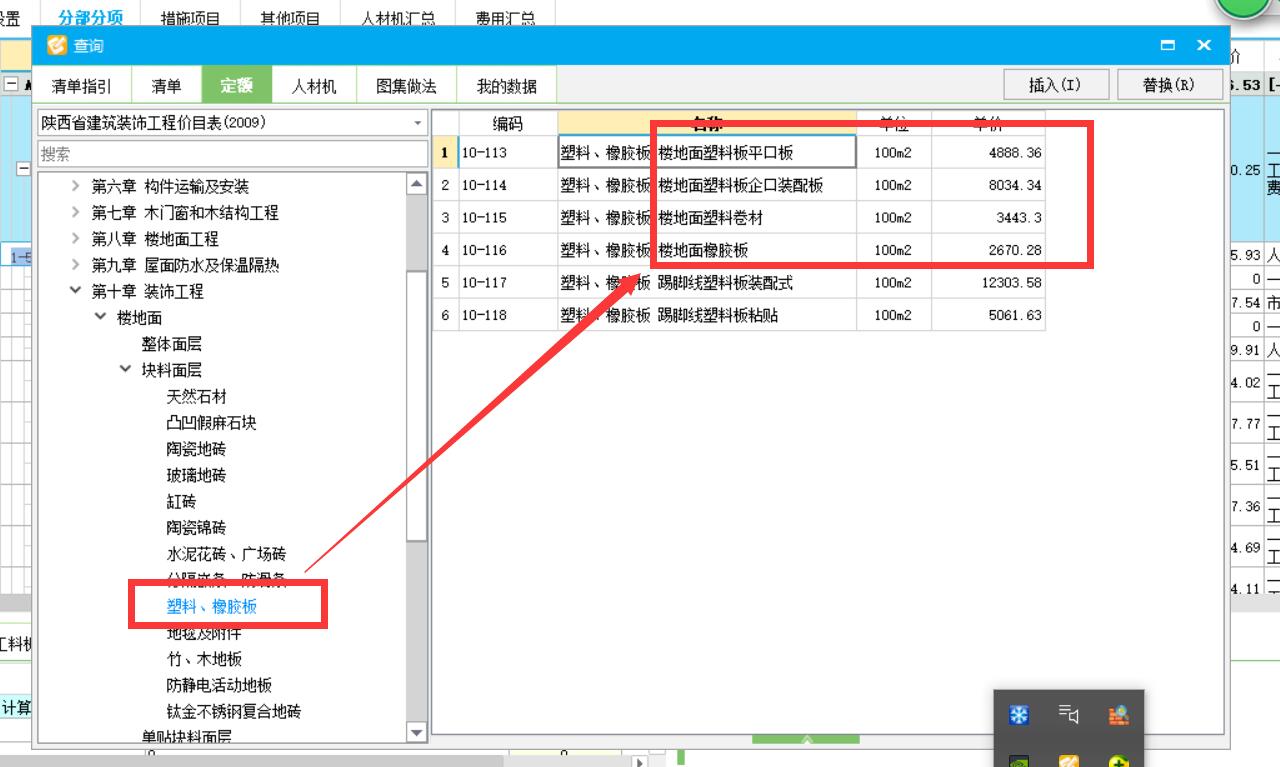1280x767 pixels.
Task: Open the 陕西省建筑装饰工程价目表 dropdown
Action: 418,123
